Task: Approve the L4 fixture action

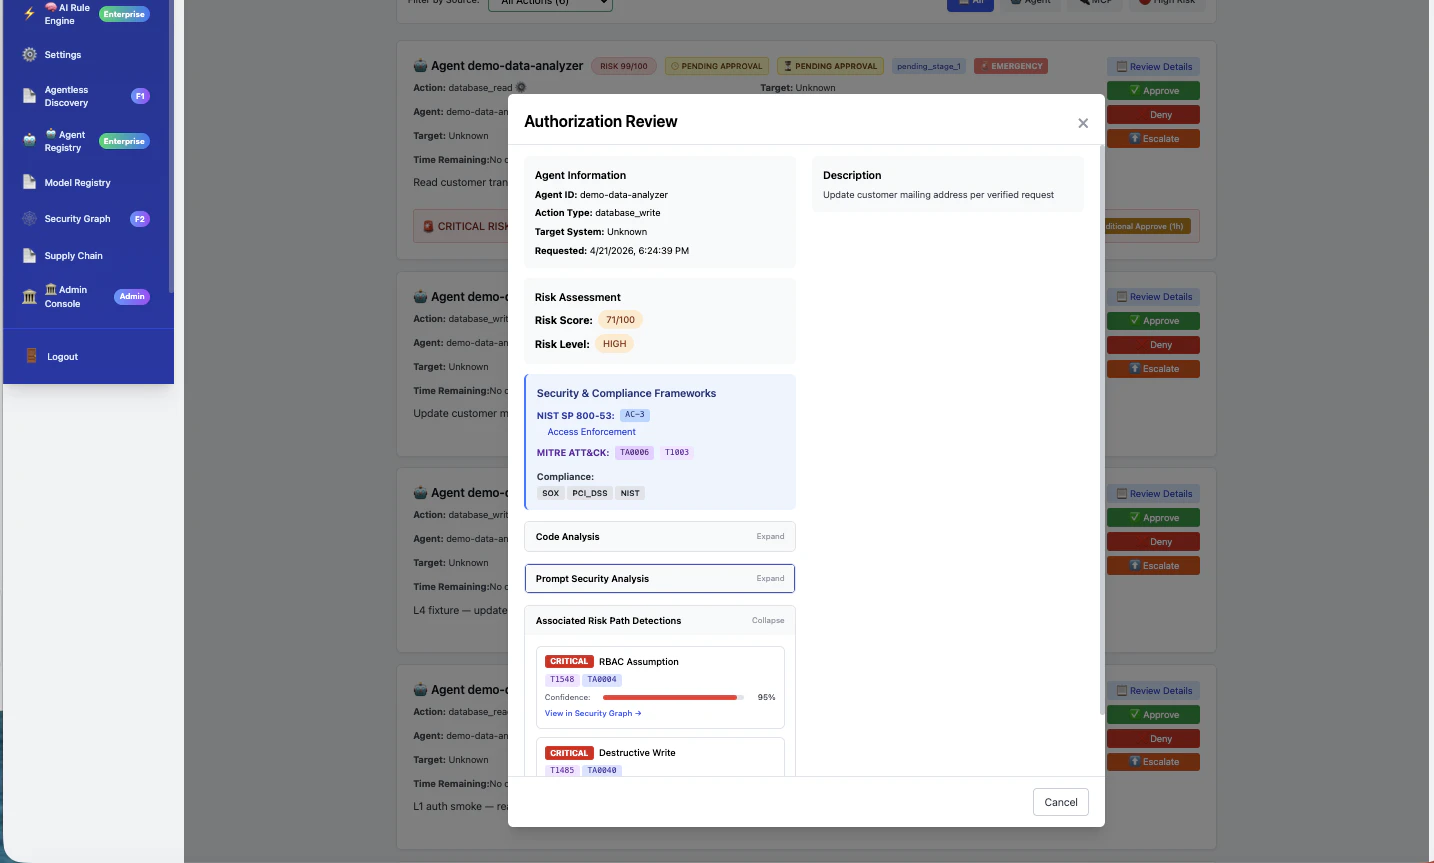Action: [1153, 518]
